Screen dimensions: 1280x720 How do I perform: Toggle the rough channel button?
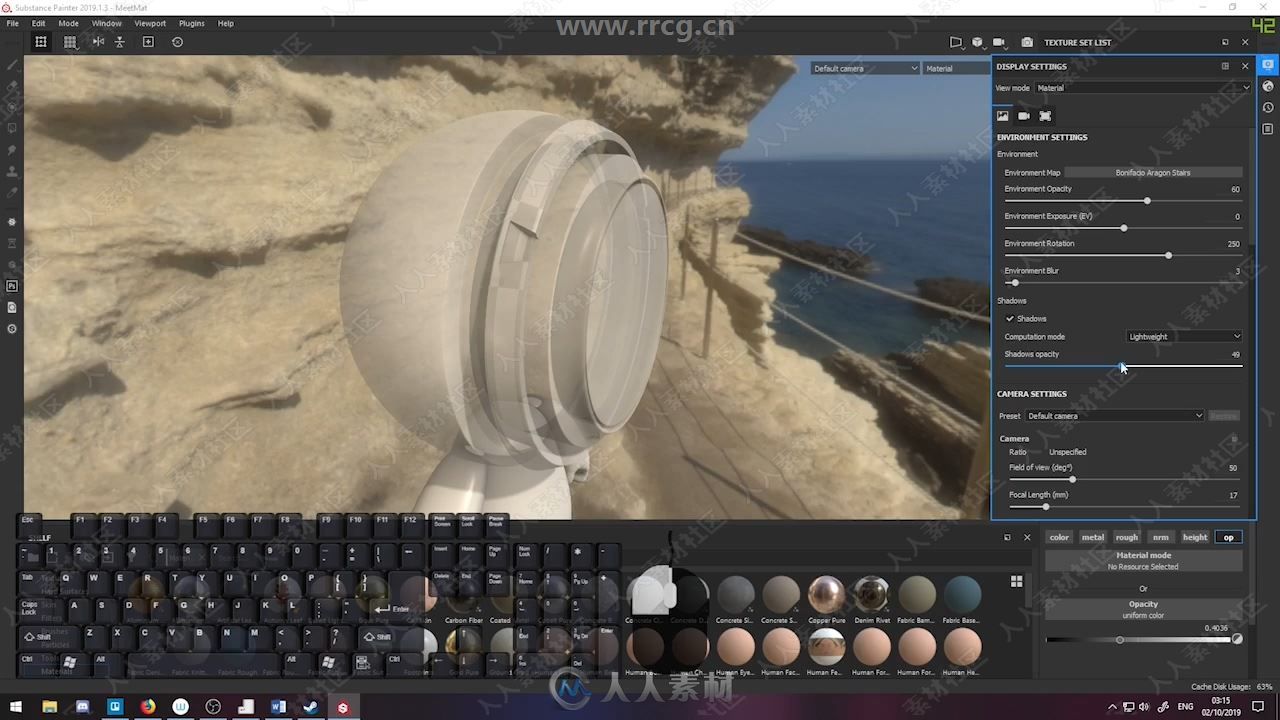point(1127,537)
